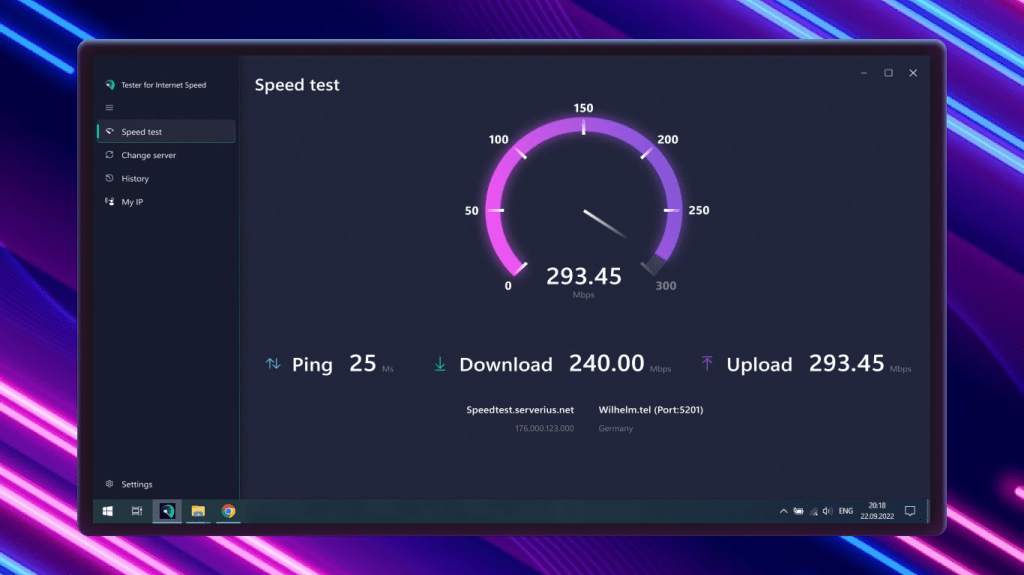
Task: Click the purple Upload arrow icon
Action: point(707,364)
